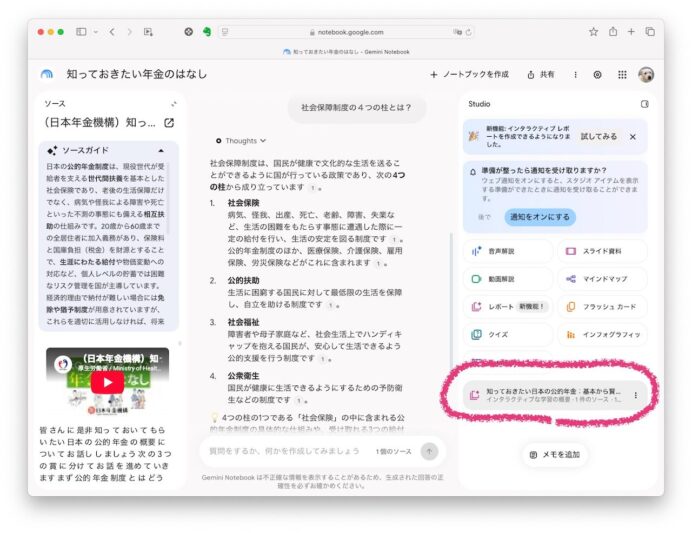Viewport: 692px width, 533px height.
Task: Open the Google apps grid icon
Action: pyautogui.click(x=622, y=75)
